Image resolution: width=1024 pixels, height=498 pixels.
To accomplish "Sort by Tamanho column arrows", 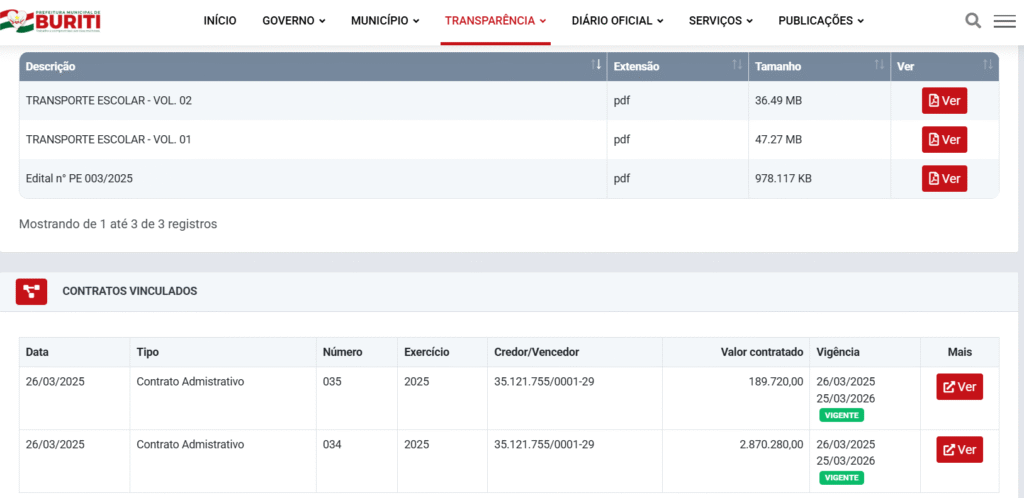I will click(x=880, y=66).
